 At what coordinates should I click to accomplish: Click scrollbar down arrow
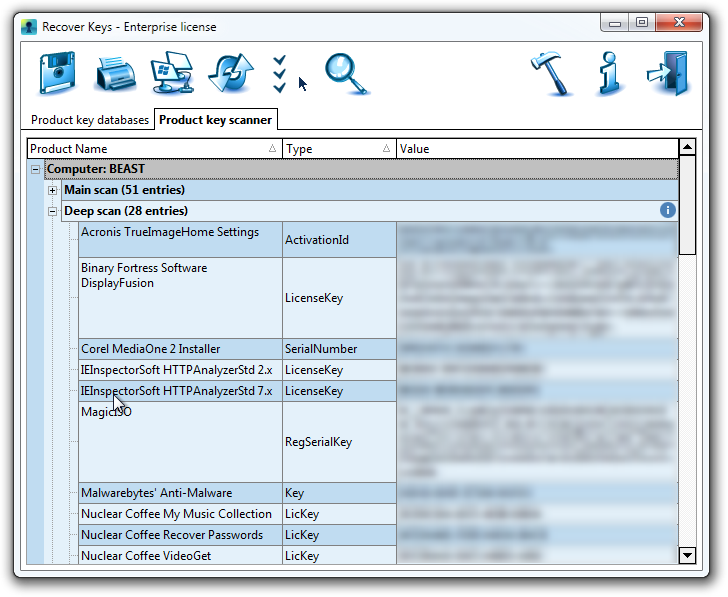click(687, 555)
